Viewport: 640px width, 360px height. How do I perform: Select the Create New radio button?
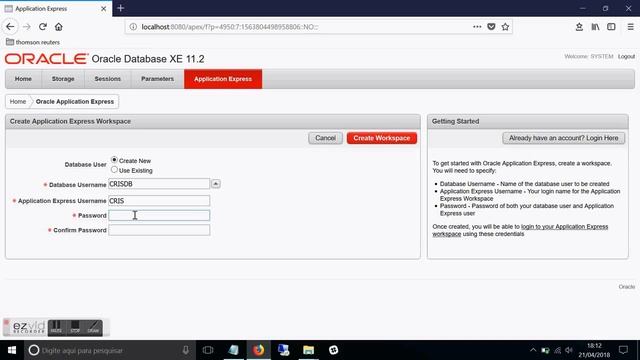(114, 160)
